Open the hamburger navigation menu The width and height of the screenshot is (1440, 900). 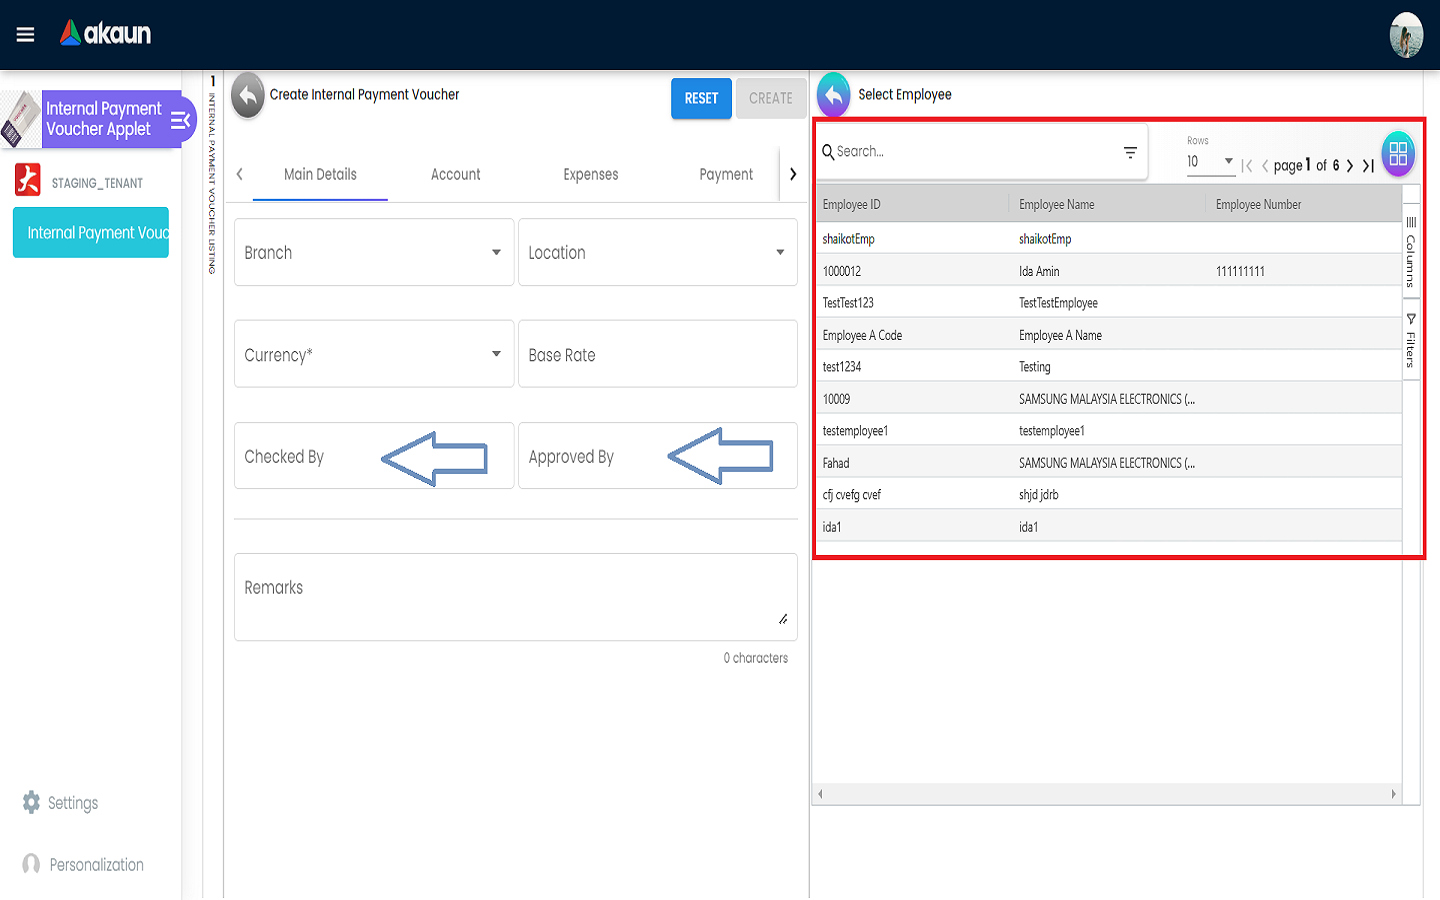26,35
